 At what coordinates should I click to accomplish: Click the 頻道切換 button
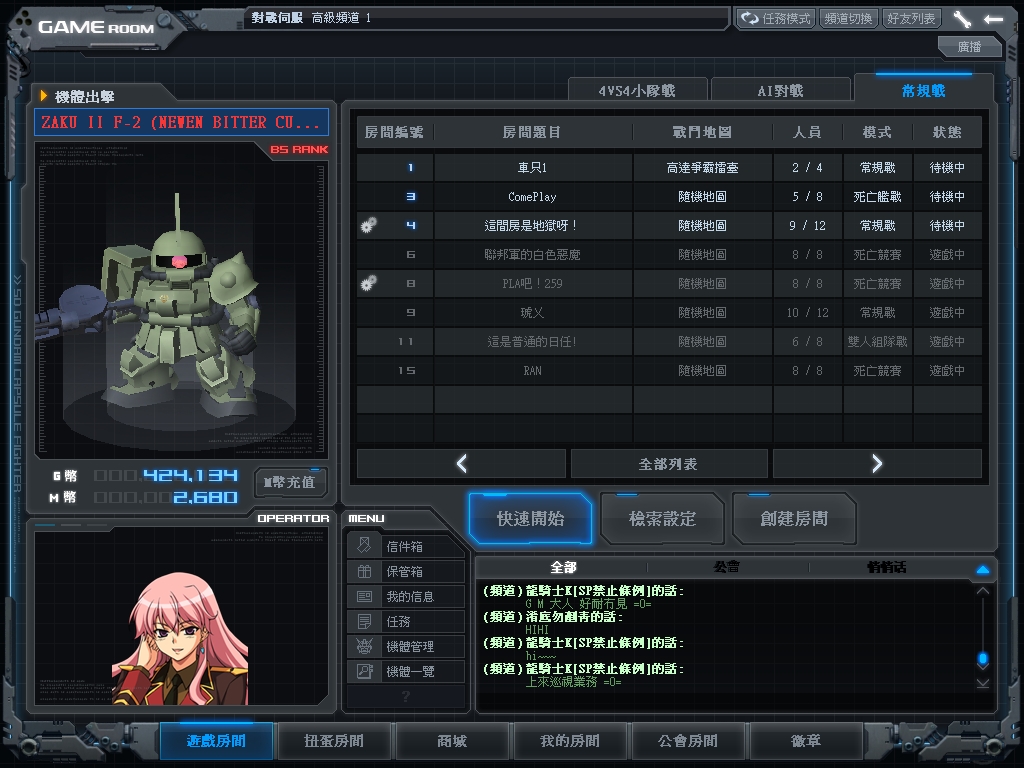pos(848,18)
